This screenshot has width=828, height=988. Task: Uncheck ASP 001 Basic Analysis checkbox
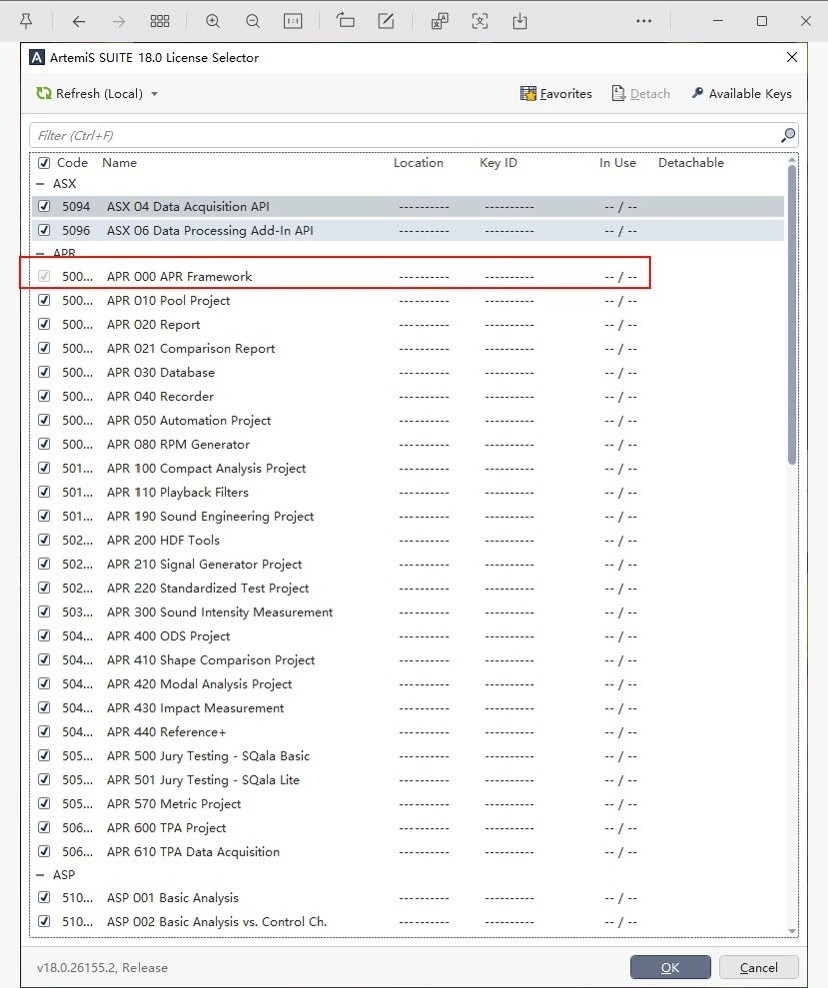[44, 897]
